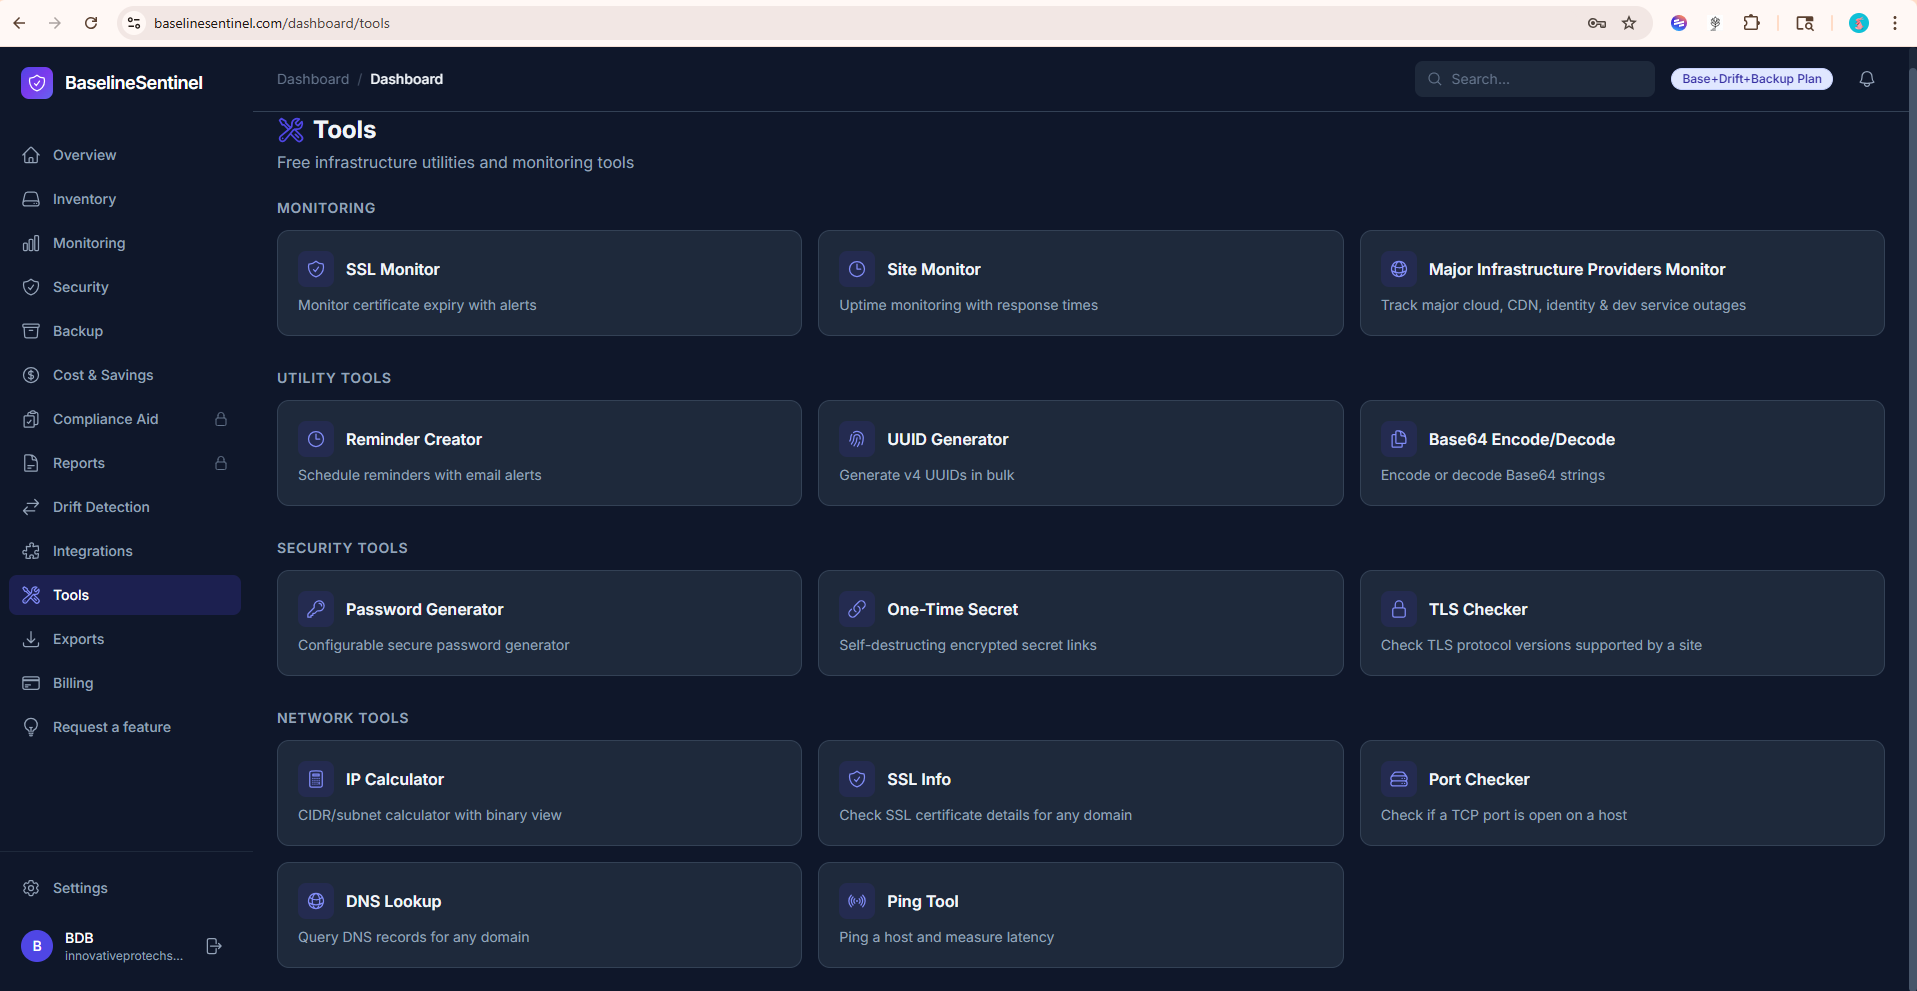Image resolution: width=1917 pixels, height=991 pixels.
Task: Open Backup in the sidebar
Action: click(125, 331)
